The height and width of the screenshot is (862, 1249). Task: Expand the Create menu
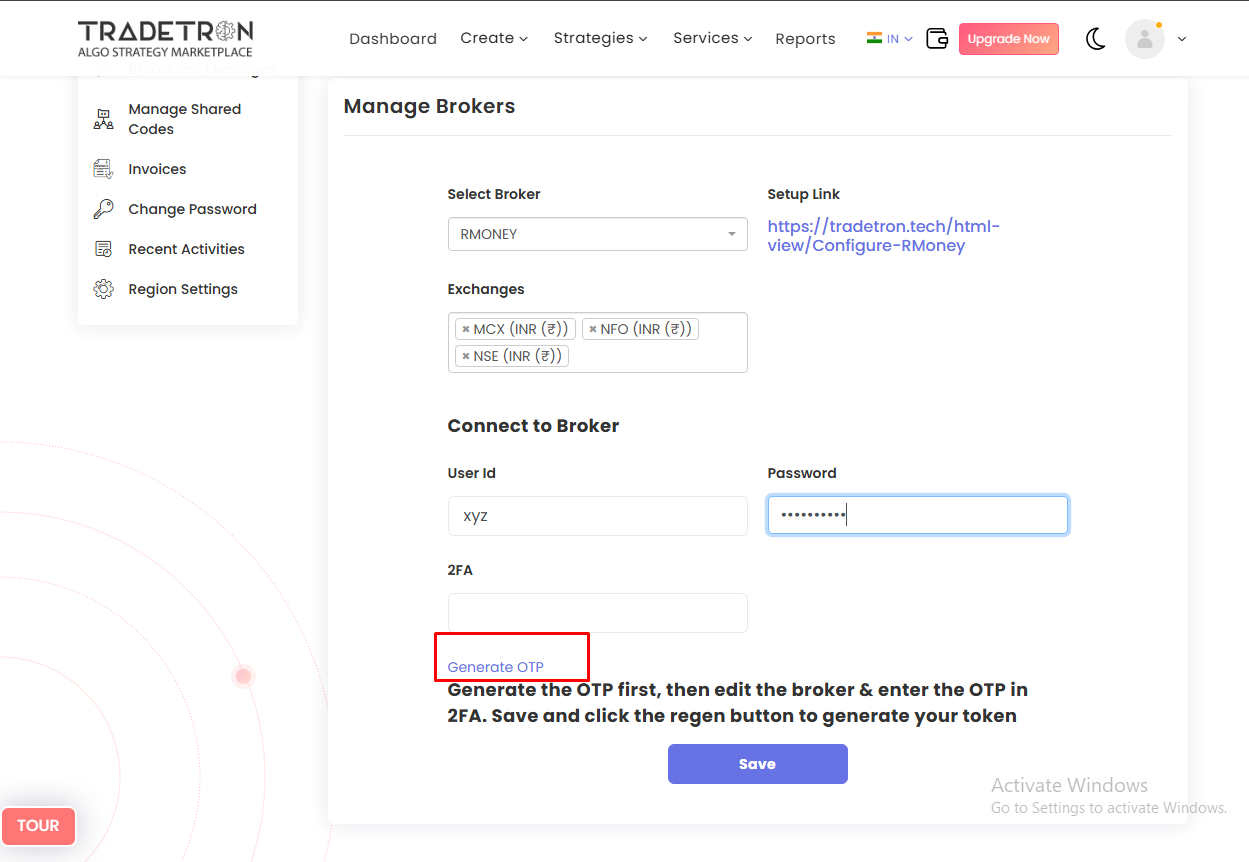(494, 38)
